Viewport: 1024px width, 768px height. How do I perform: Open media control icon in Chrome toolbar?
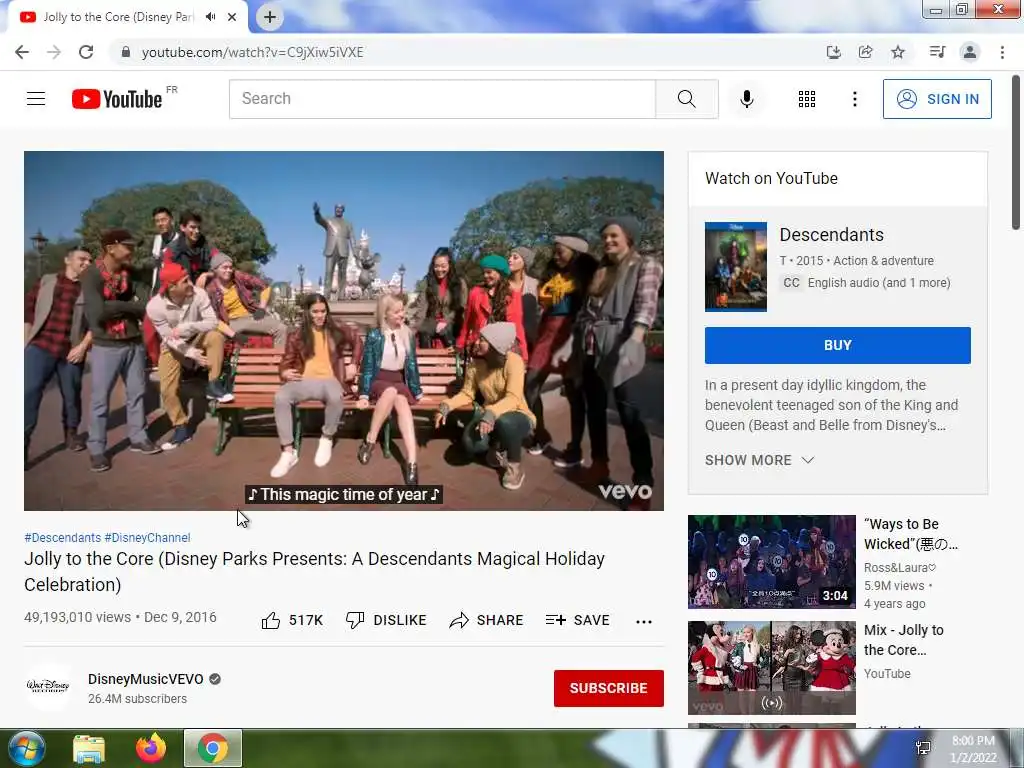(937, 52)
